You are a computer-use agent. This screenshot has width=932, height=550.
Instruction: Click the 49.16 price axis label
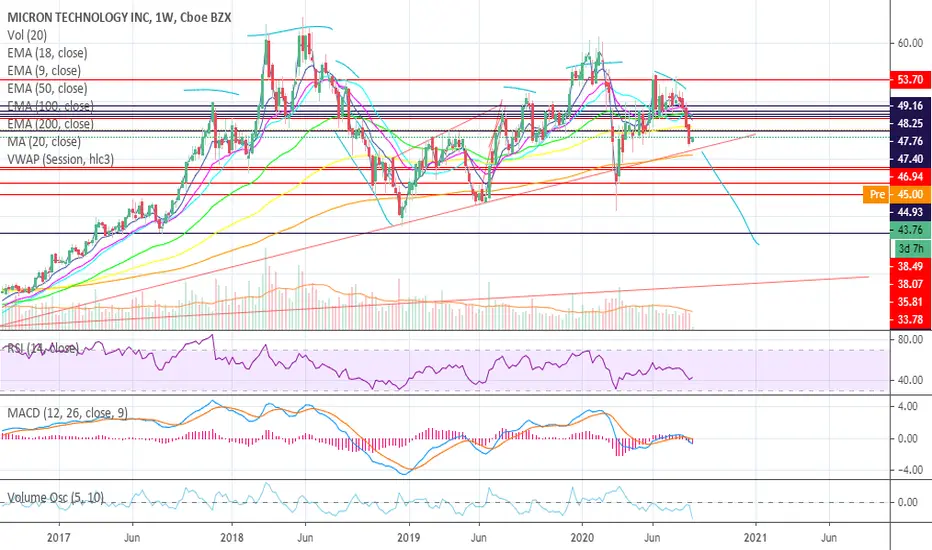(x=910, y=106)
